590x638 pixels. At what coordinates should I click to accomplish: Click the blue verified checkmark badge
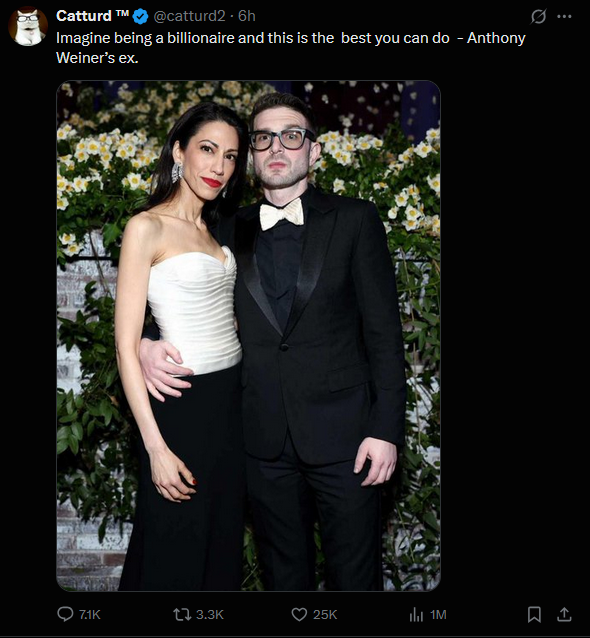pos(140,16)
